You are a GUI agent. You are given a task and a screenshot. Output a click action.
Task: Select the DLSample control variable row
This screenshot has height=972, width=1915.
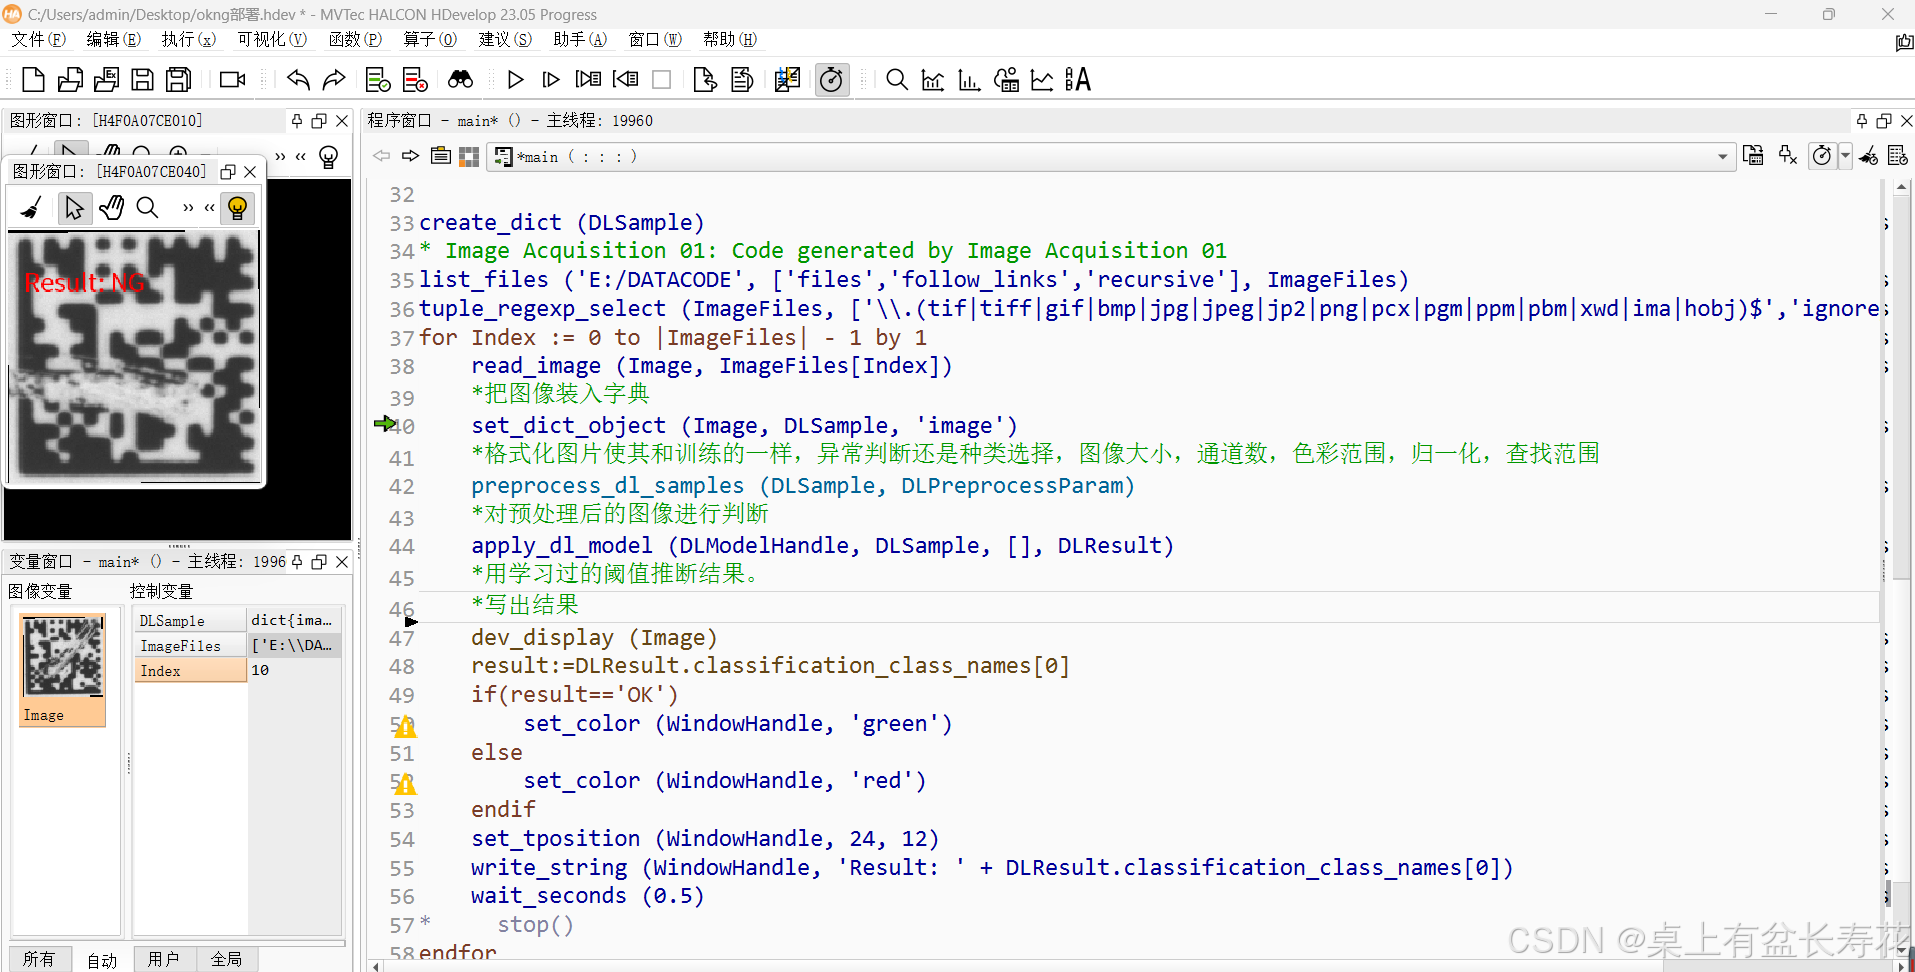[239, 620]
